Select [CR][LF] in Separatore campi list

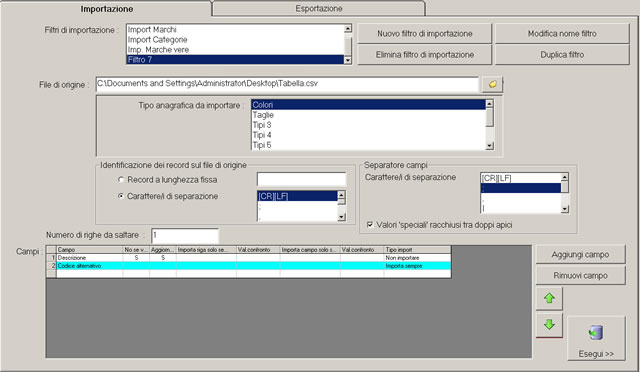click(521, 178)
